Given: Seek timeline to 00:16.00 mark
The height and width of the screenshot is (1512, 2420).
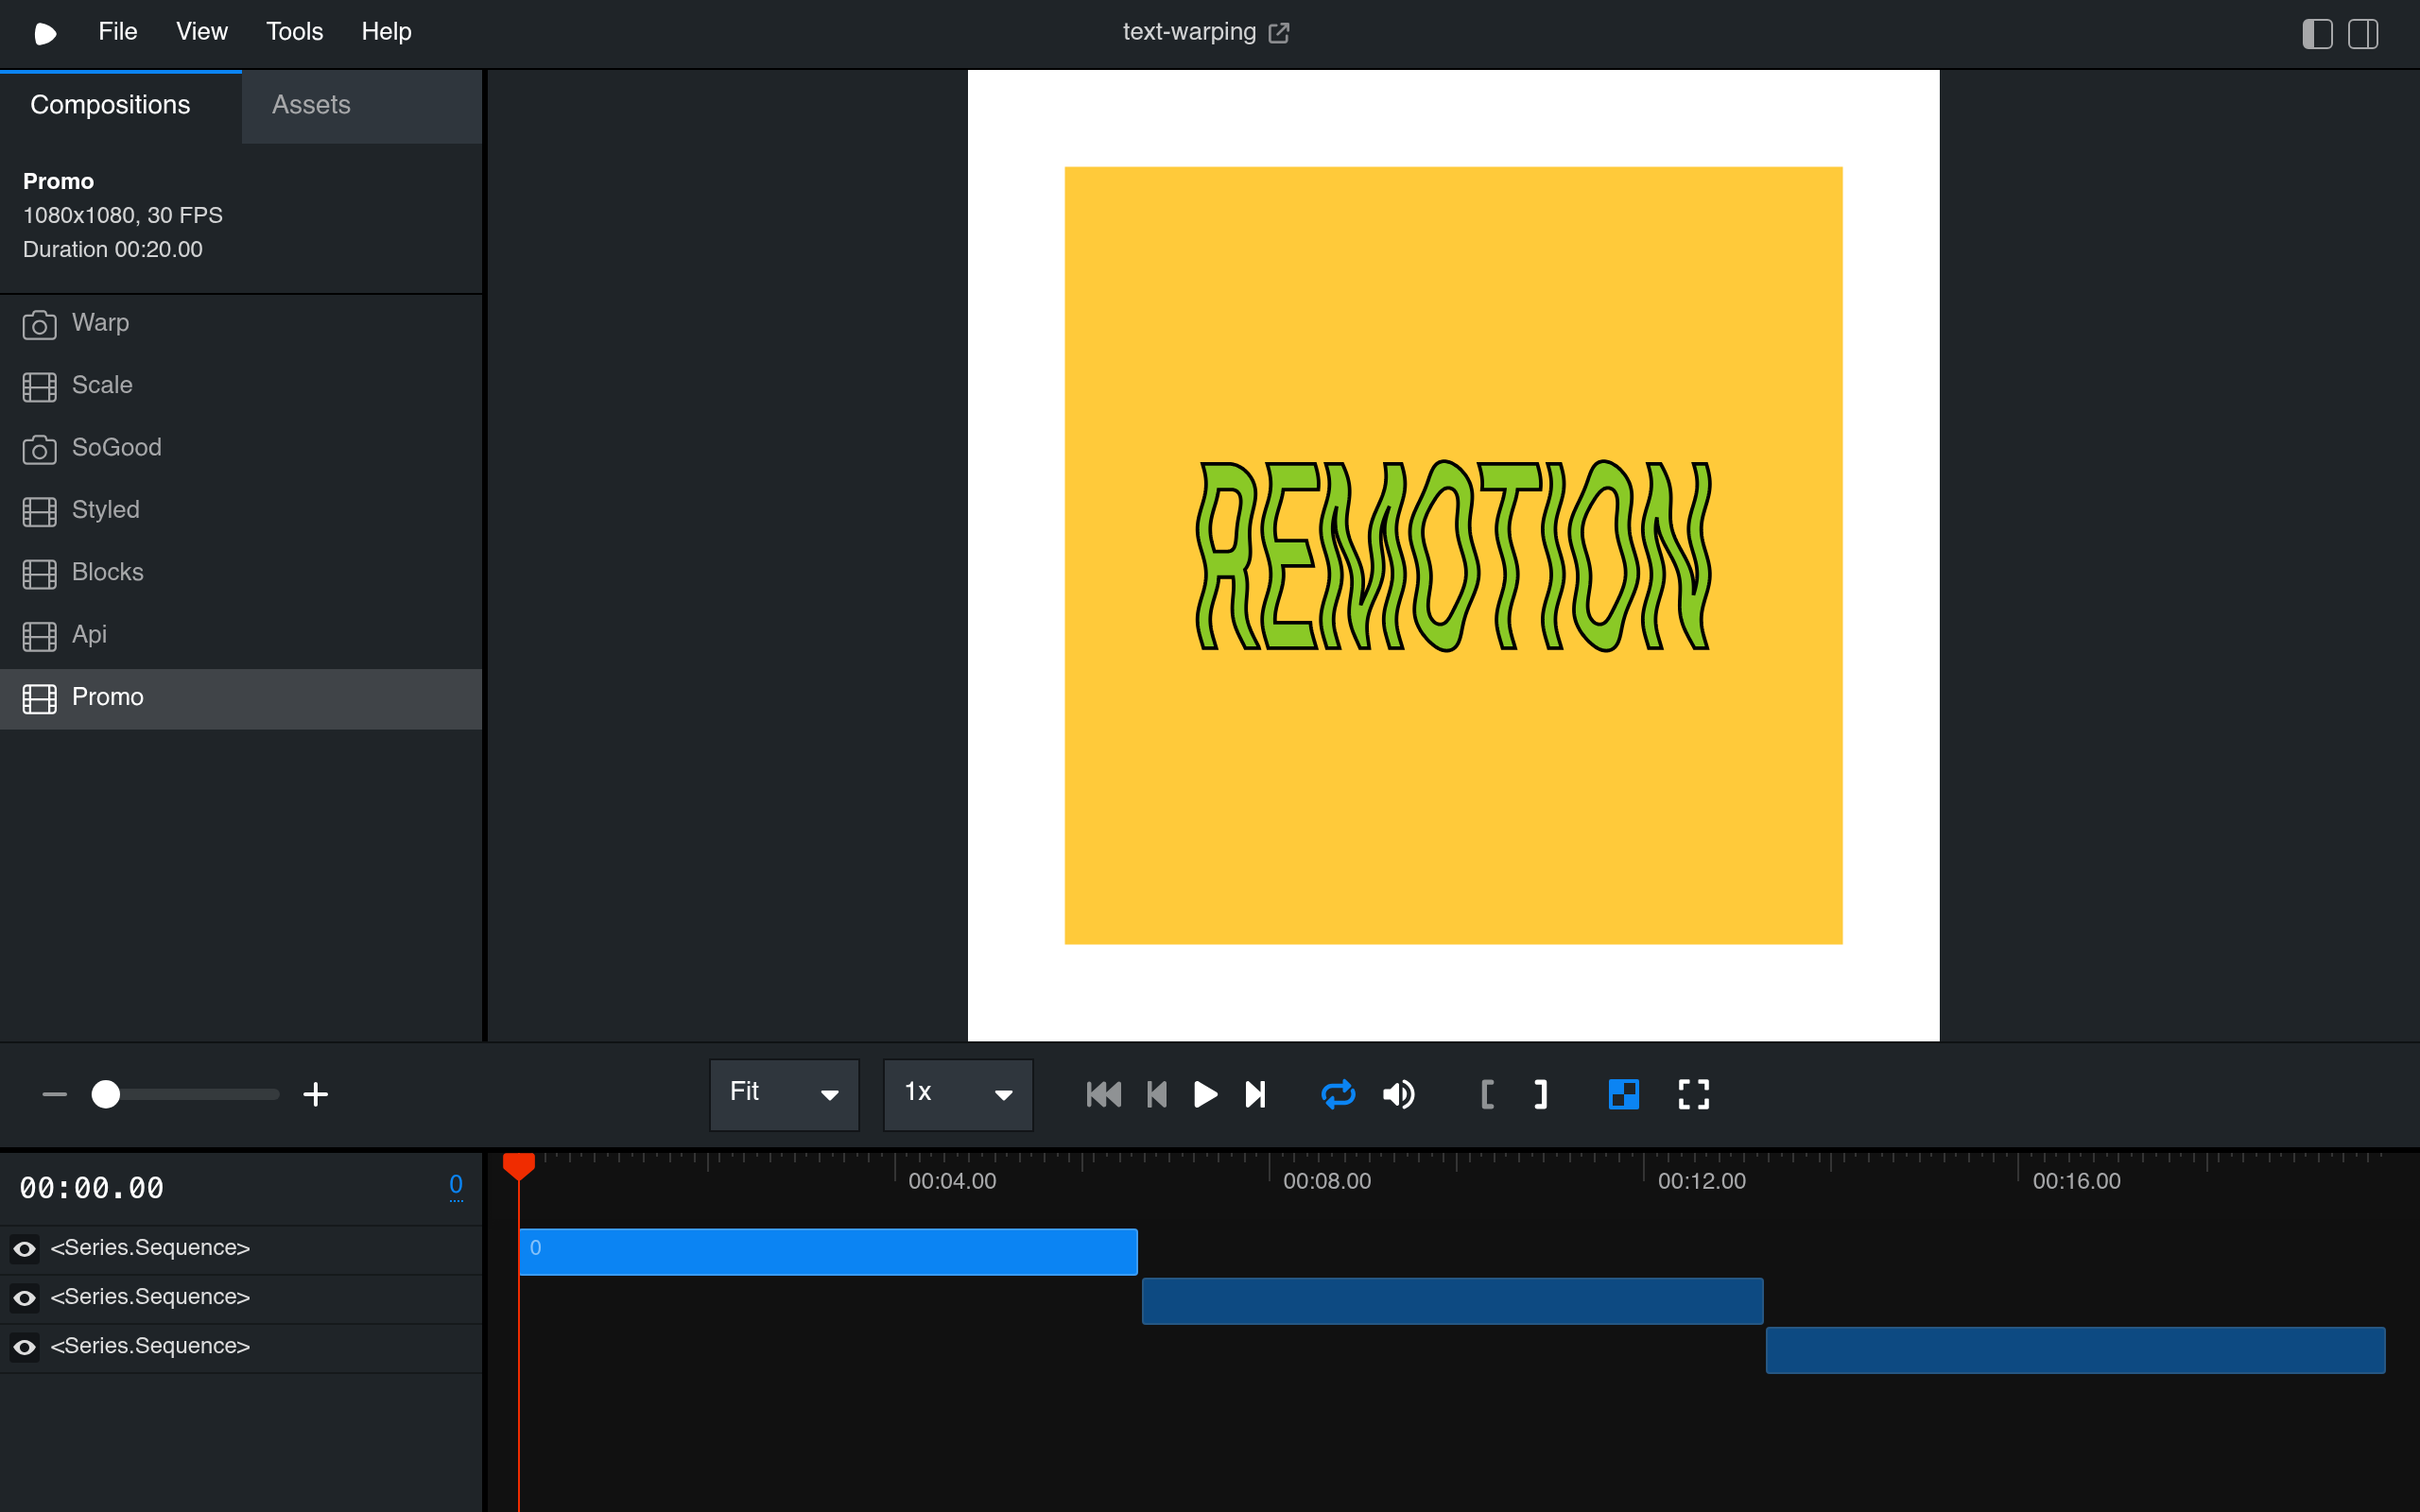Looking at the screenshot, I should pos(2077,1181).
